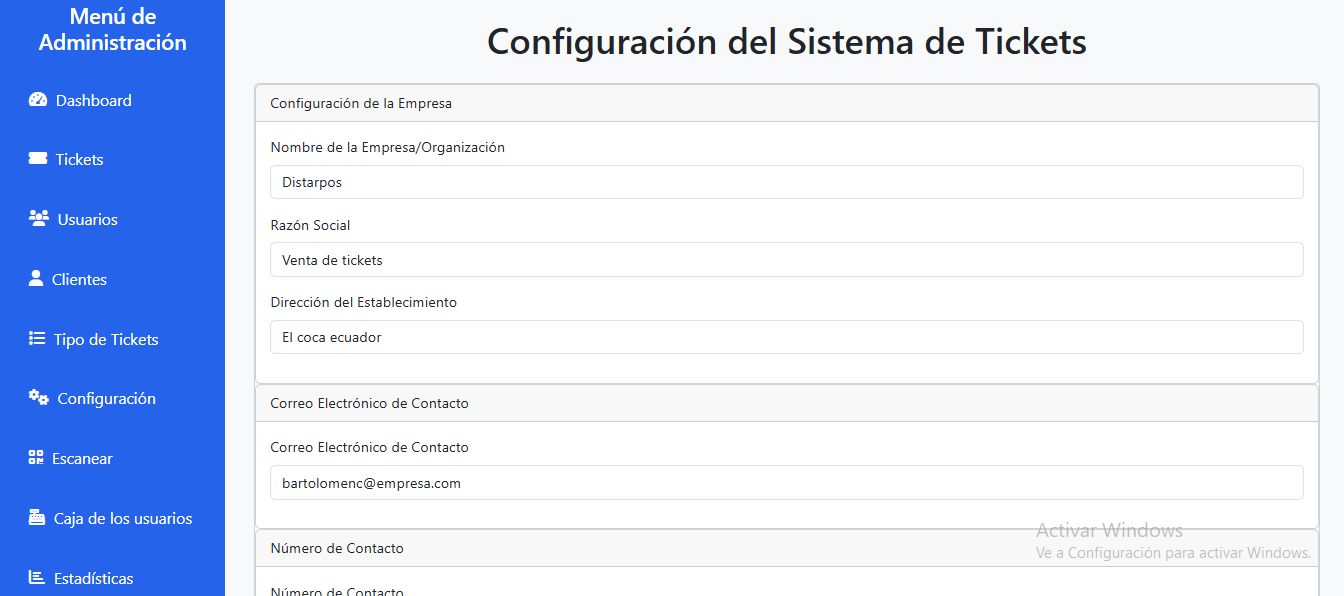1344x596 pixels.
Task: Click the Correo Electrónico de Contacto input
Action: pyautogui.click(x=786, y=483)
